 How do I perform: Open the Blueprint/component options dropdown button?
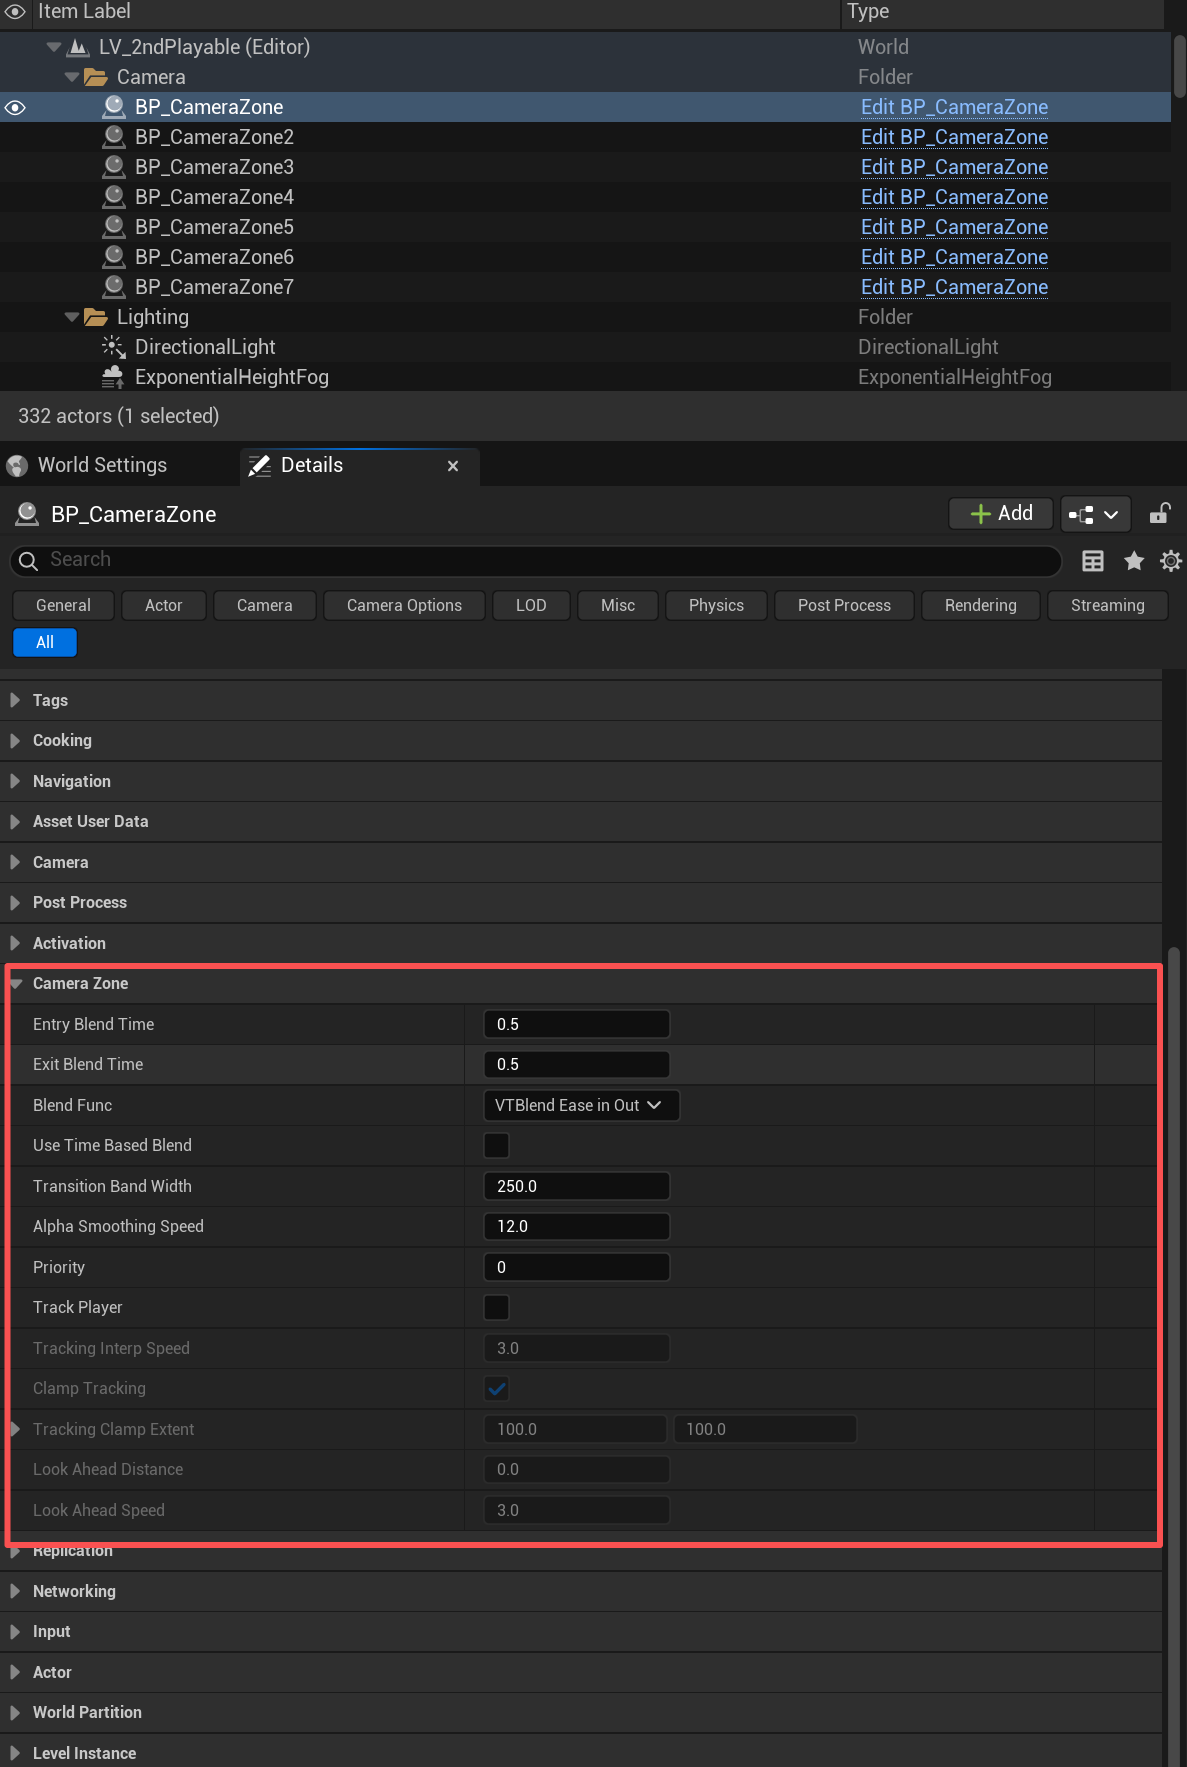1095,514
